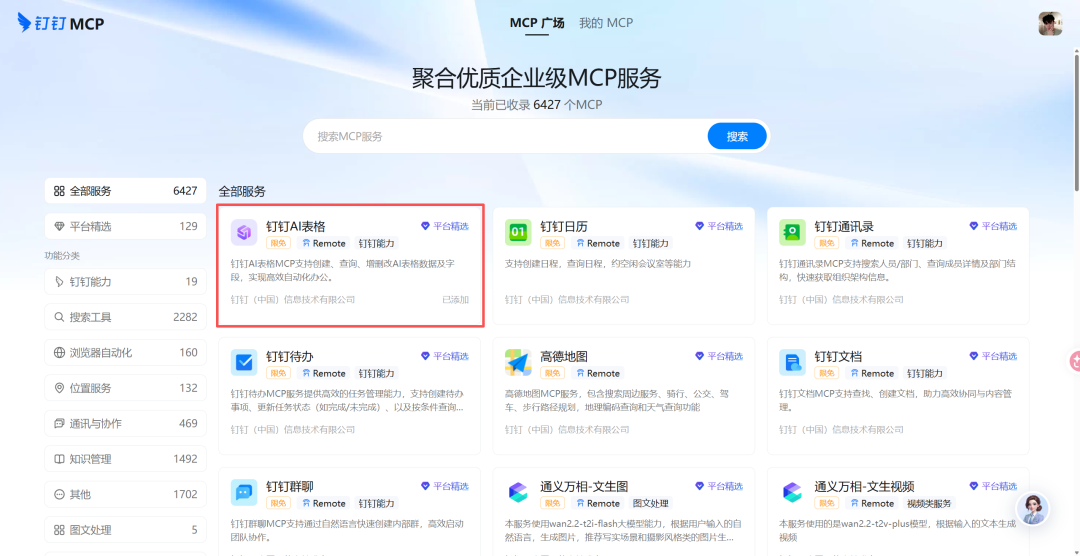Image resolution: width=1080 pixels, height=556 pixels.
Task: Open the AI assistant avatar widget
Action: pyautogui.click(x=1032, y=510)
